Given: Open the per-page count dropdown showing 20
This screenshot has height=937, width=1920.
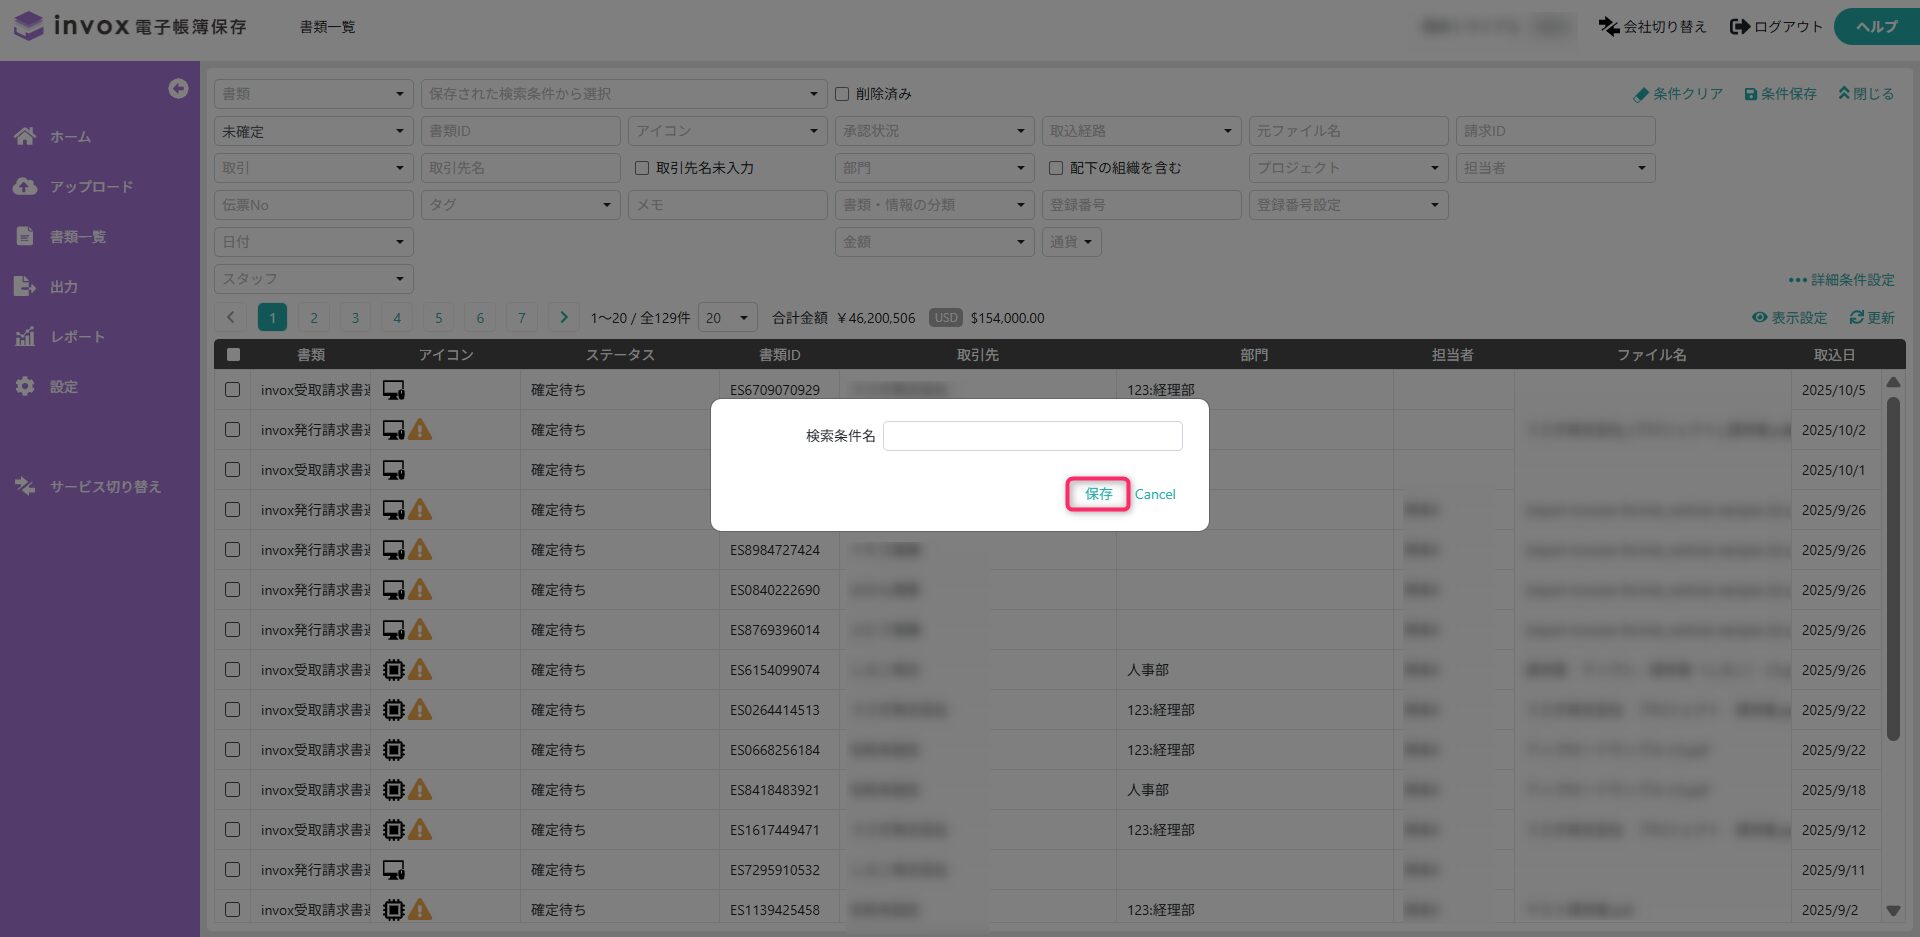Looking at the screenshot, I should point(727,318).
